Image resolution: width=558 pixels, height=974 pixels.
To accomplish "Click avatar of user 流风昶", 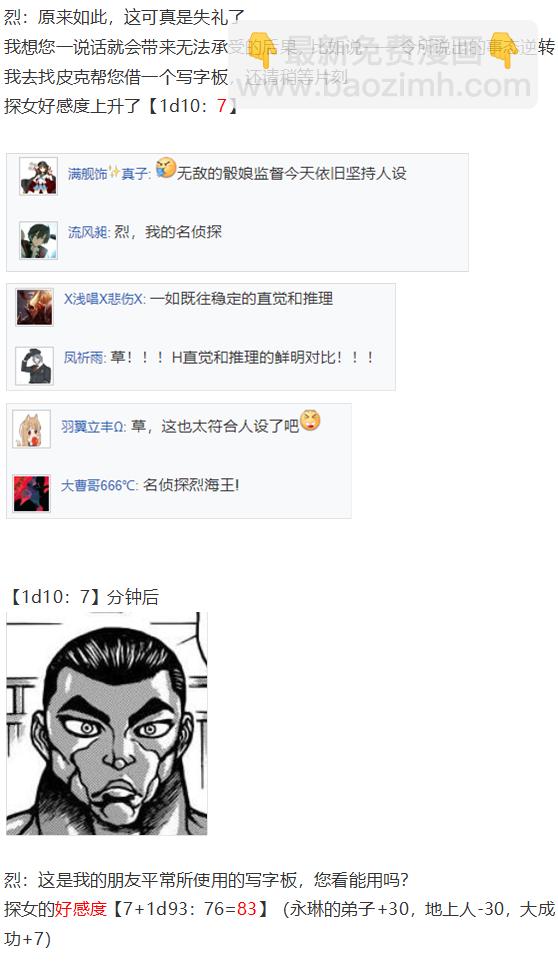I will [x=38, y=240].
